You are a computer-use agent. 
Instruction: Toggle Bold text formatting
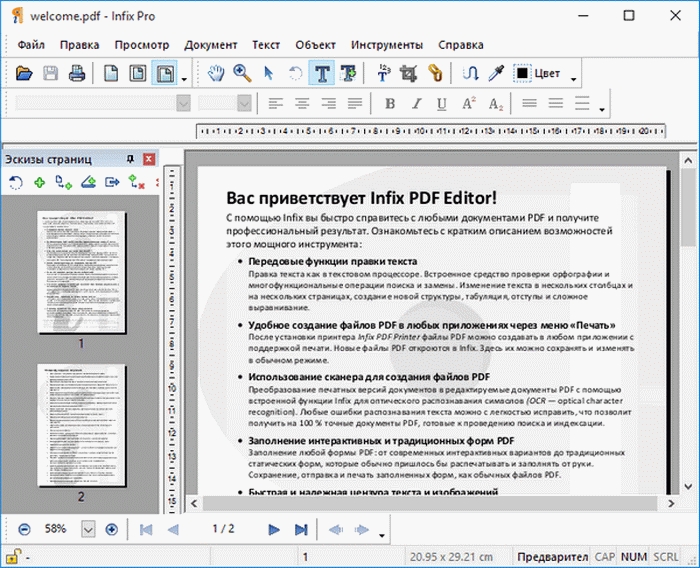pos(390,104)
